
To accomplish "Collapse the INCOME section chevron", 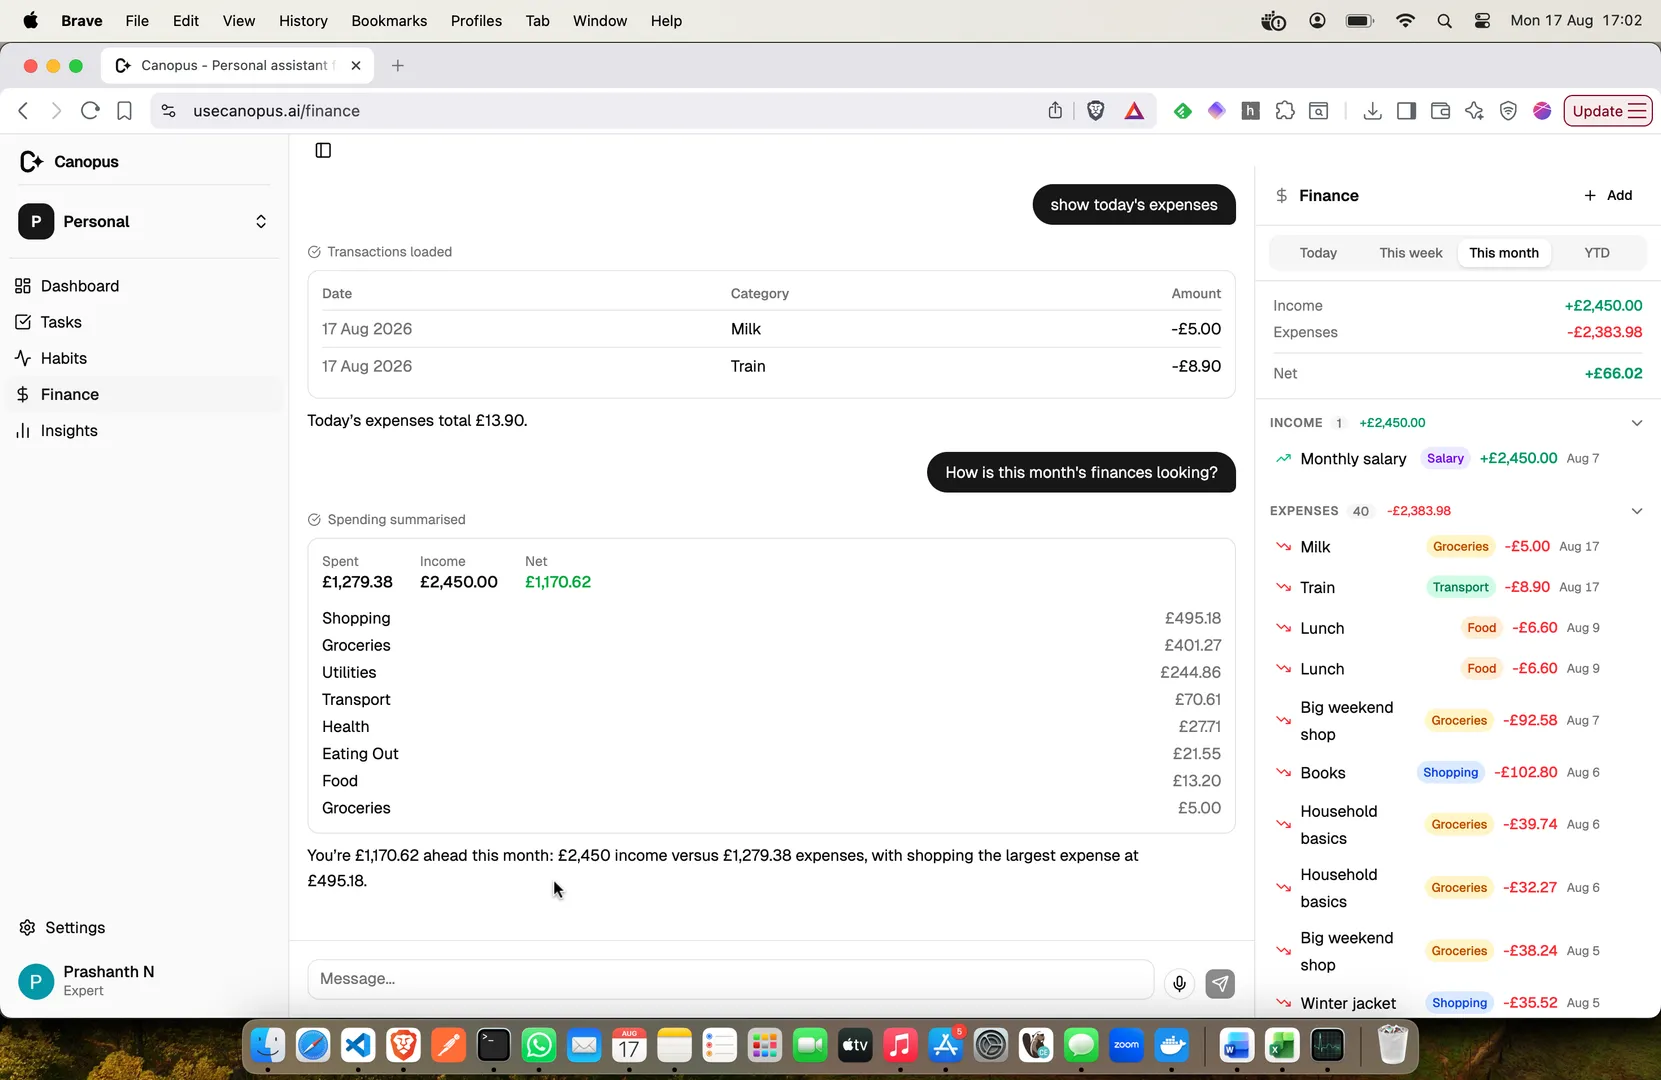I will click(x=1636, y=423).
